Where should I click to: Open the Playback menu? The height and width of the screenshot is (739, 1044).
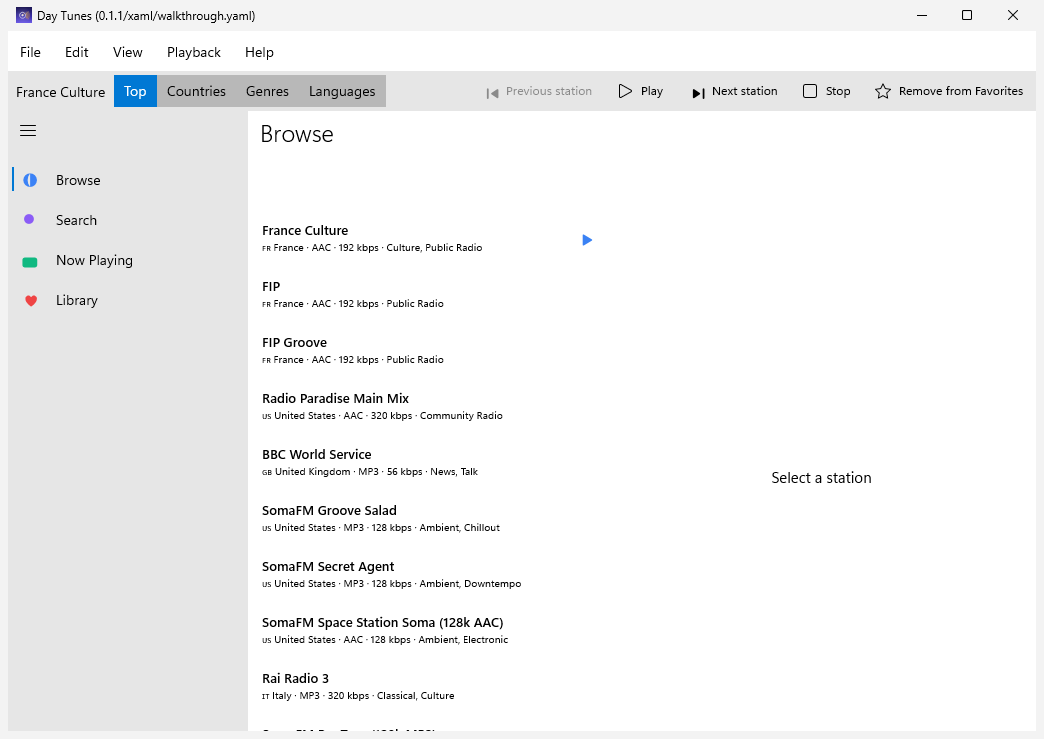pos(194,52)
